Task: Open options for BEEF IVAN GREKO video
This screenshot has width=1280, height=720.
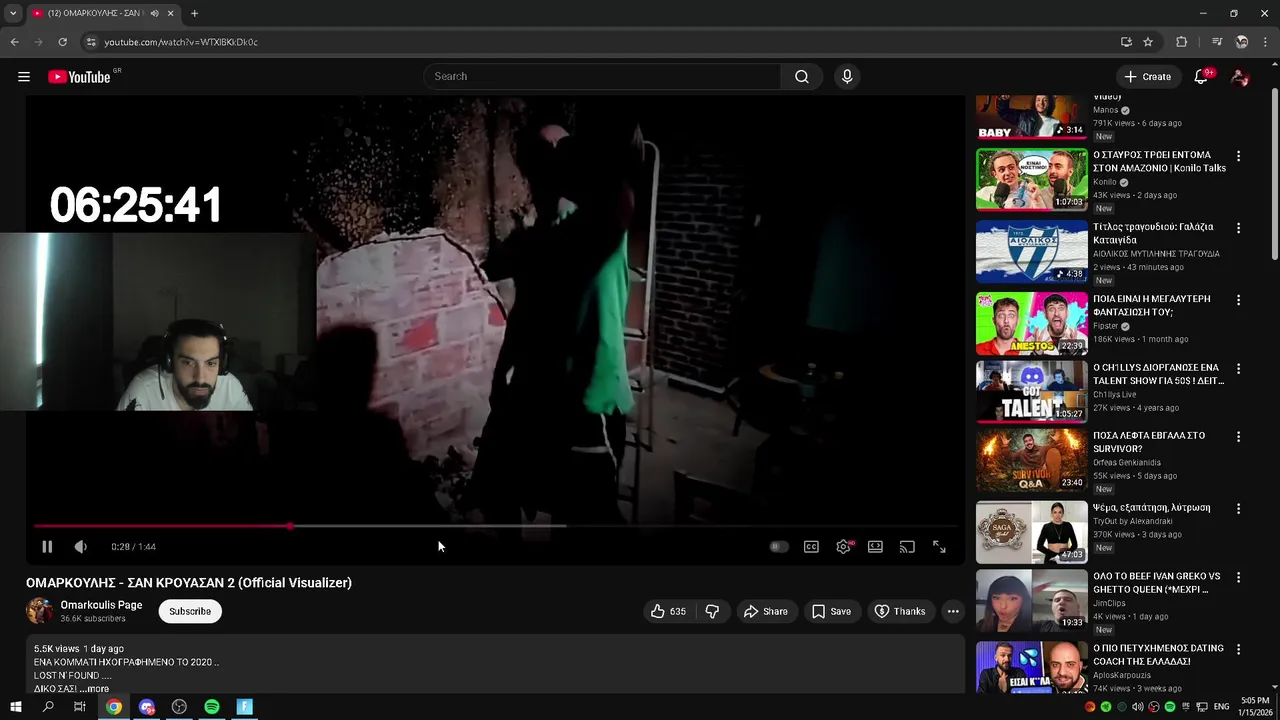Action: tap(1238, 578)
